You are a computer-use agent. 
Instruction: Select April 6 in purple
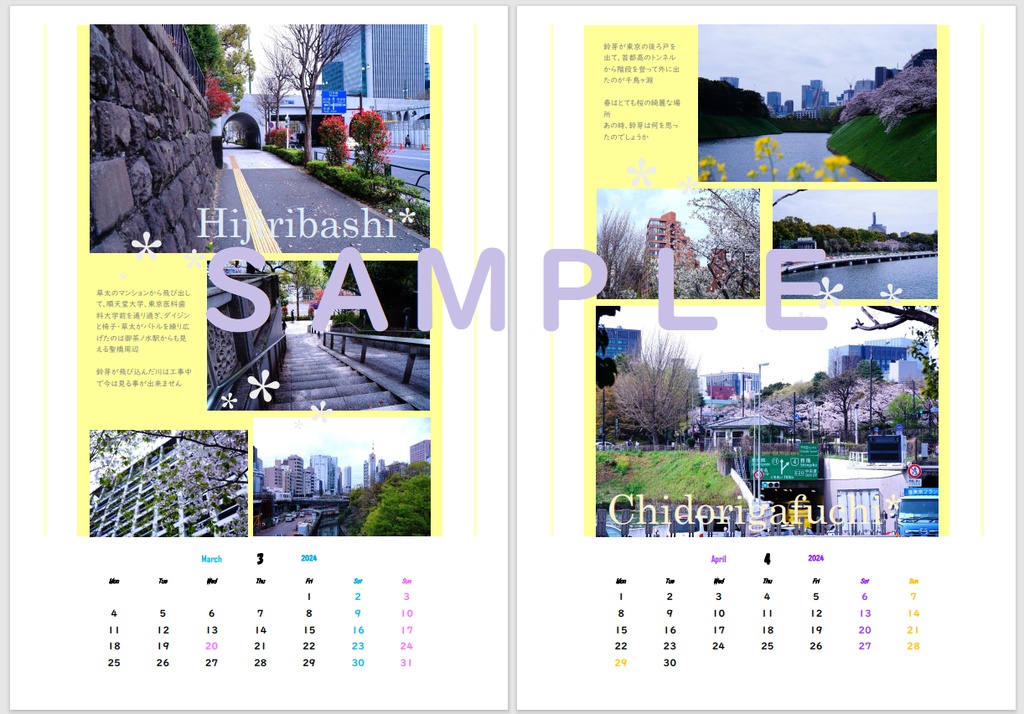pos(865,596)
